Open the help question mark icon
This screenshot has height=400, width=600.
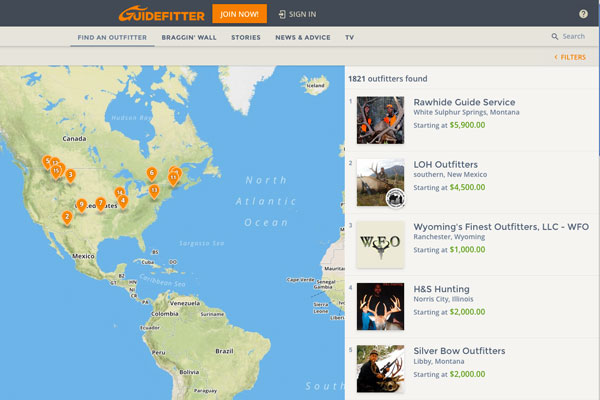583,14
